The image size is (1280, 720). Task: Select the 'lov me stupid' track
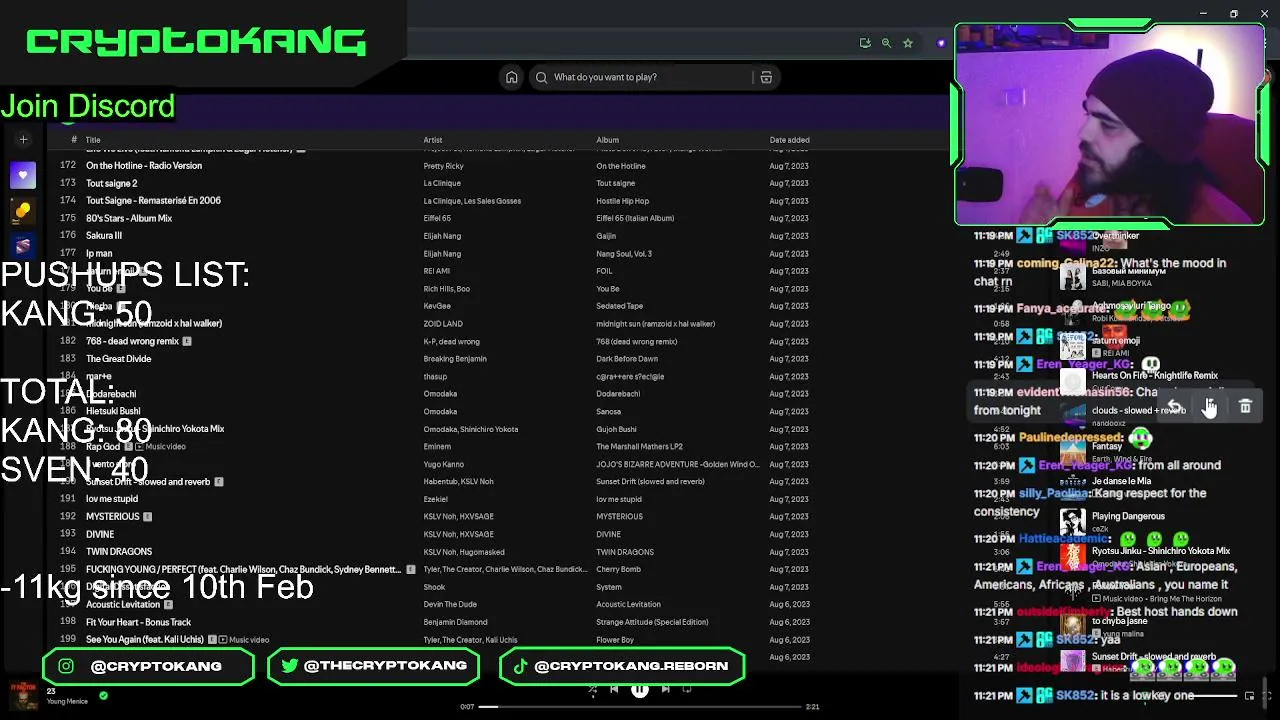coord(112,499)
